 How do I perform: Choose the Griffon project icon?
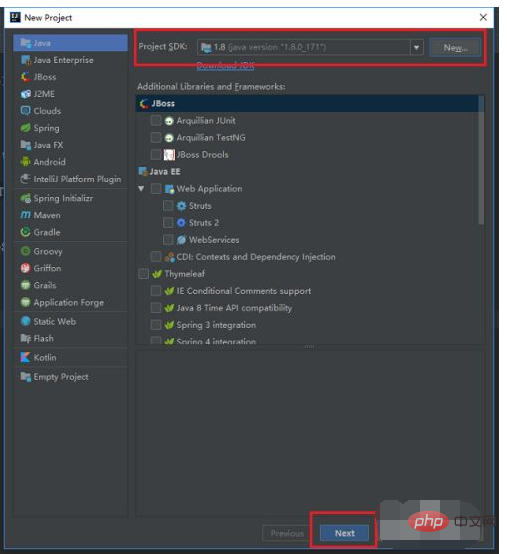pos(25,268)
